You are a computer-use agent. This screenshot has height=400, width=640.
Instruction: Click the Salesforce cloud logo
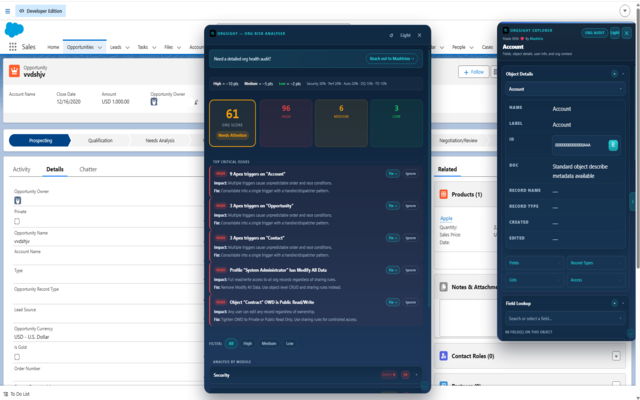14,30
